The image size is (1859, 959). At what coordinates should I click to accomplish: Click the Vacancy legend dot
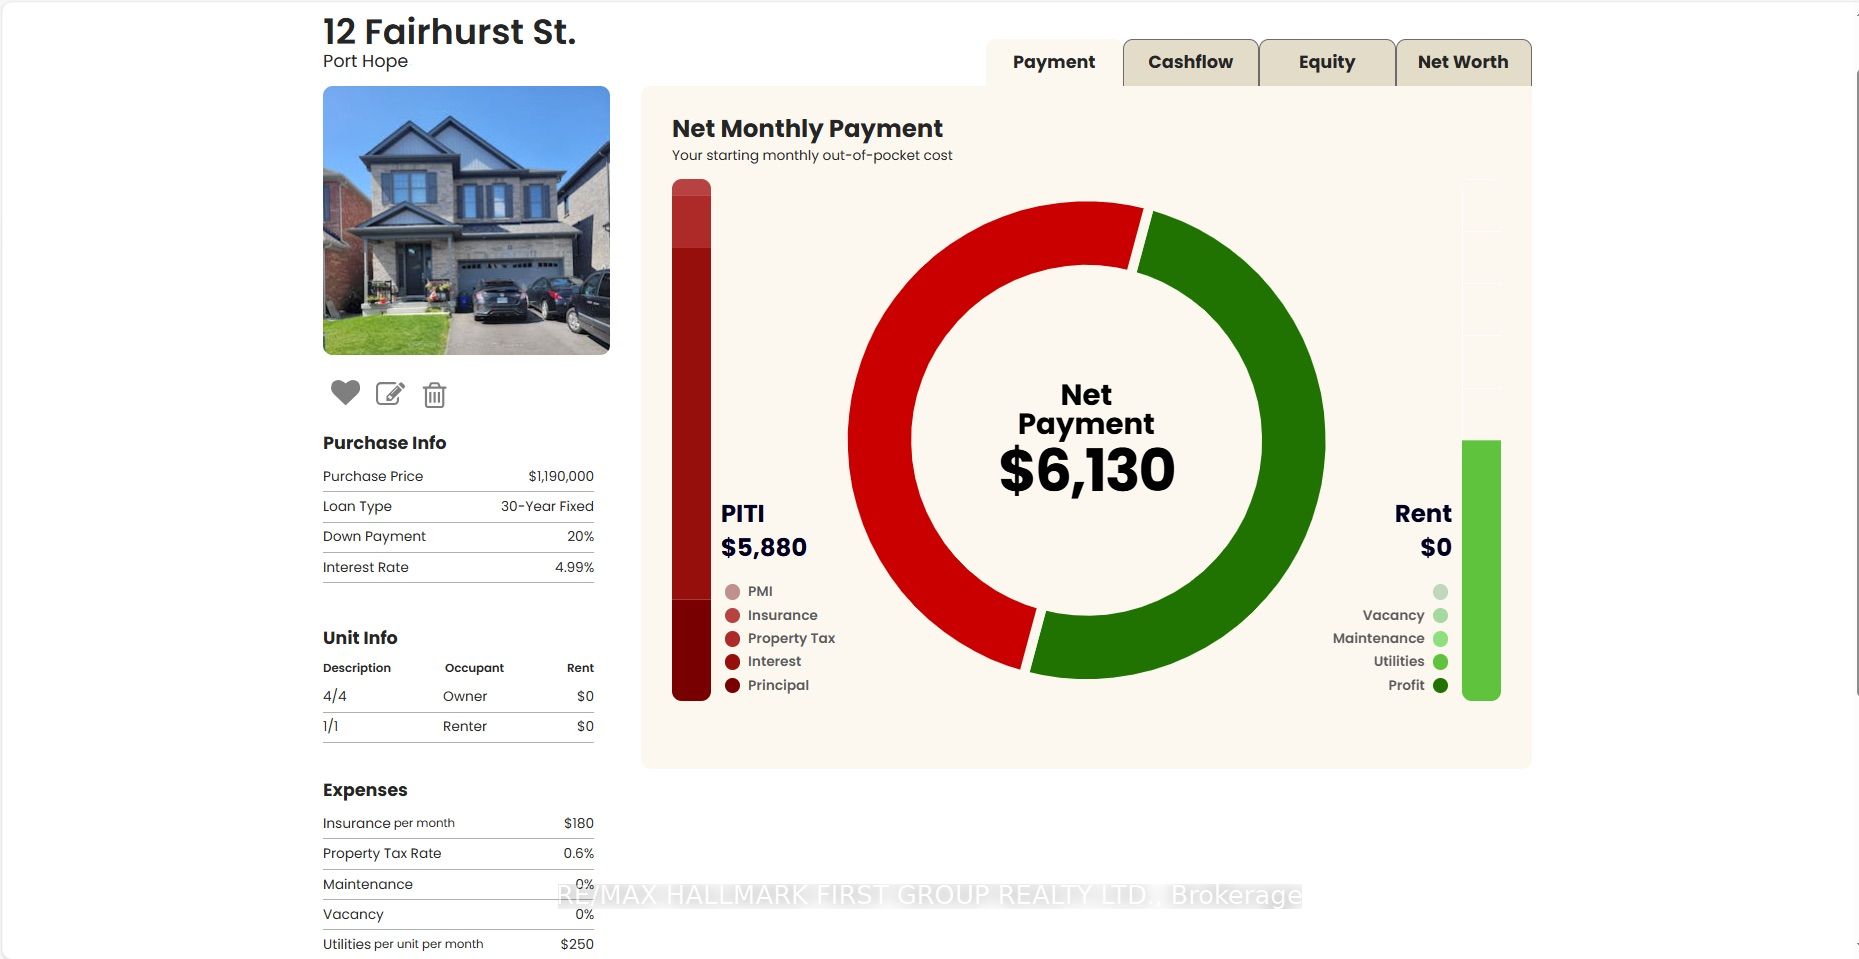[1440, 615]
